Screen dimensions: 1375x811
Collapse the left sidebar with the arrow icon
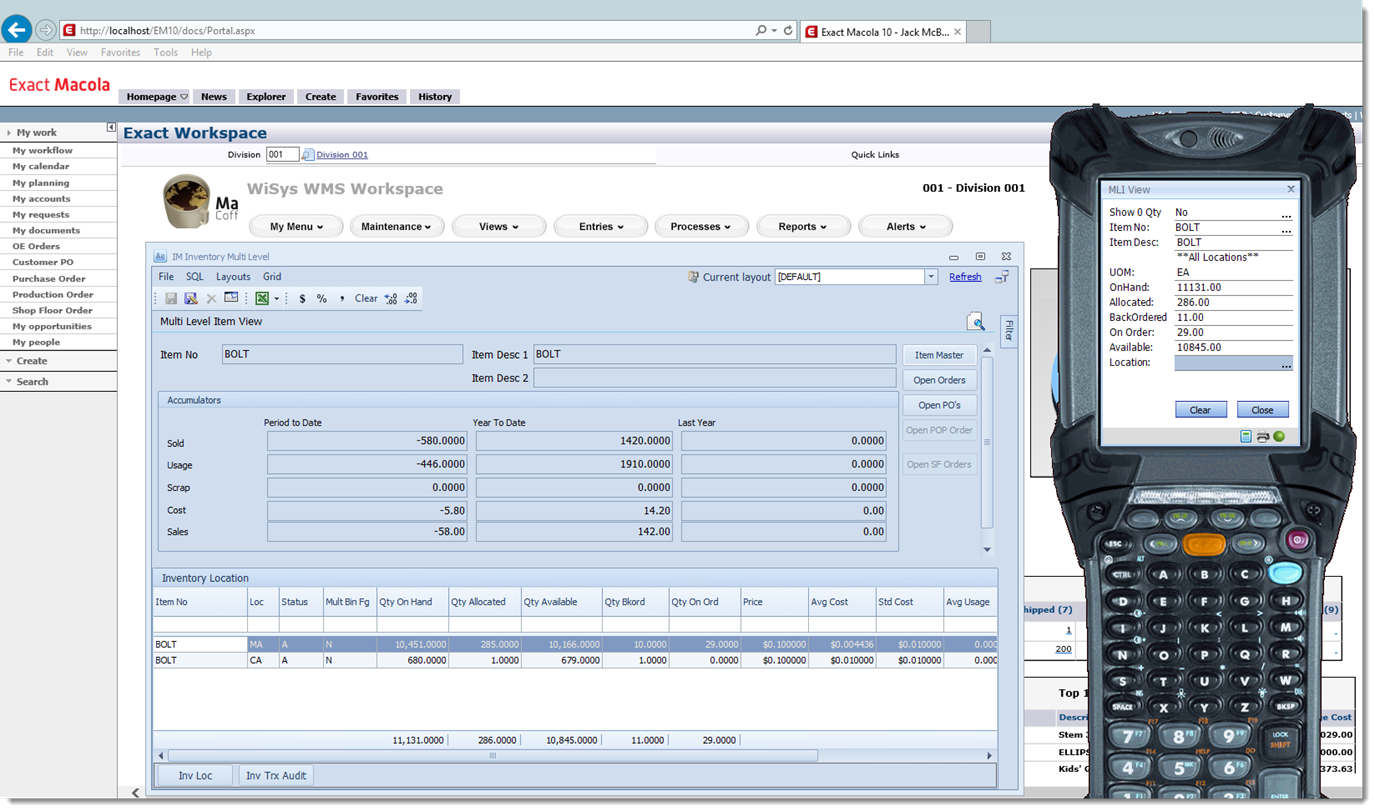[x=111, y=128]
